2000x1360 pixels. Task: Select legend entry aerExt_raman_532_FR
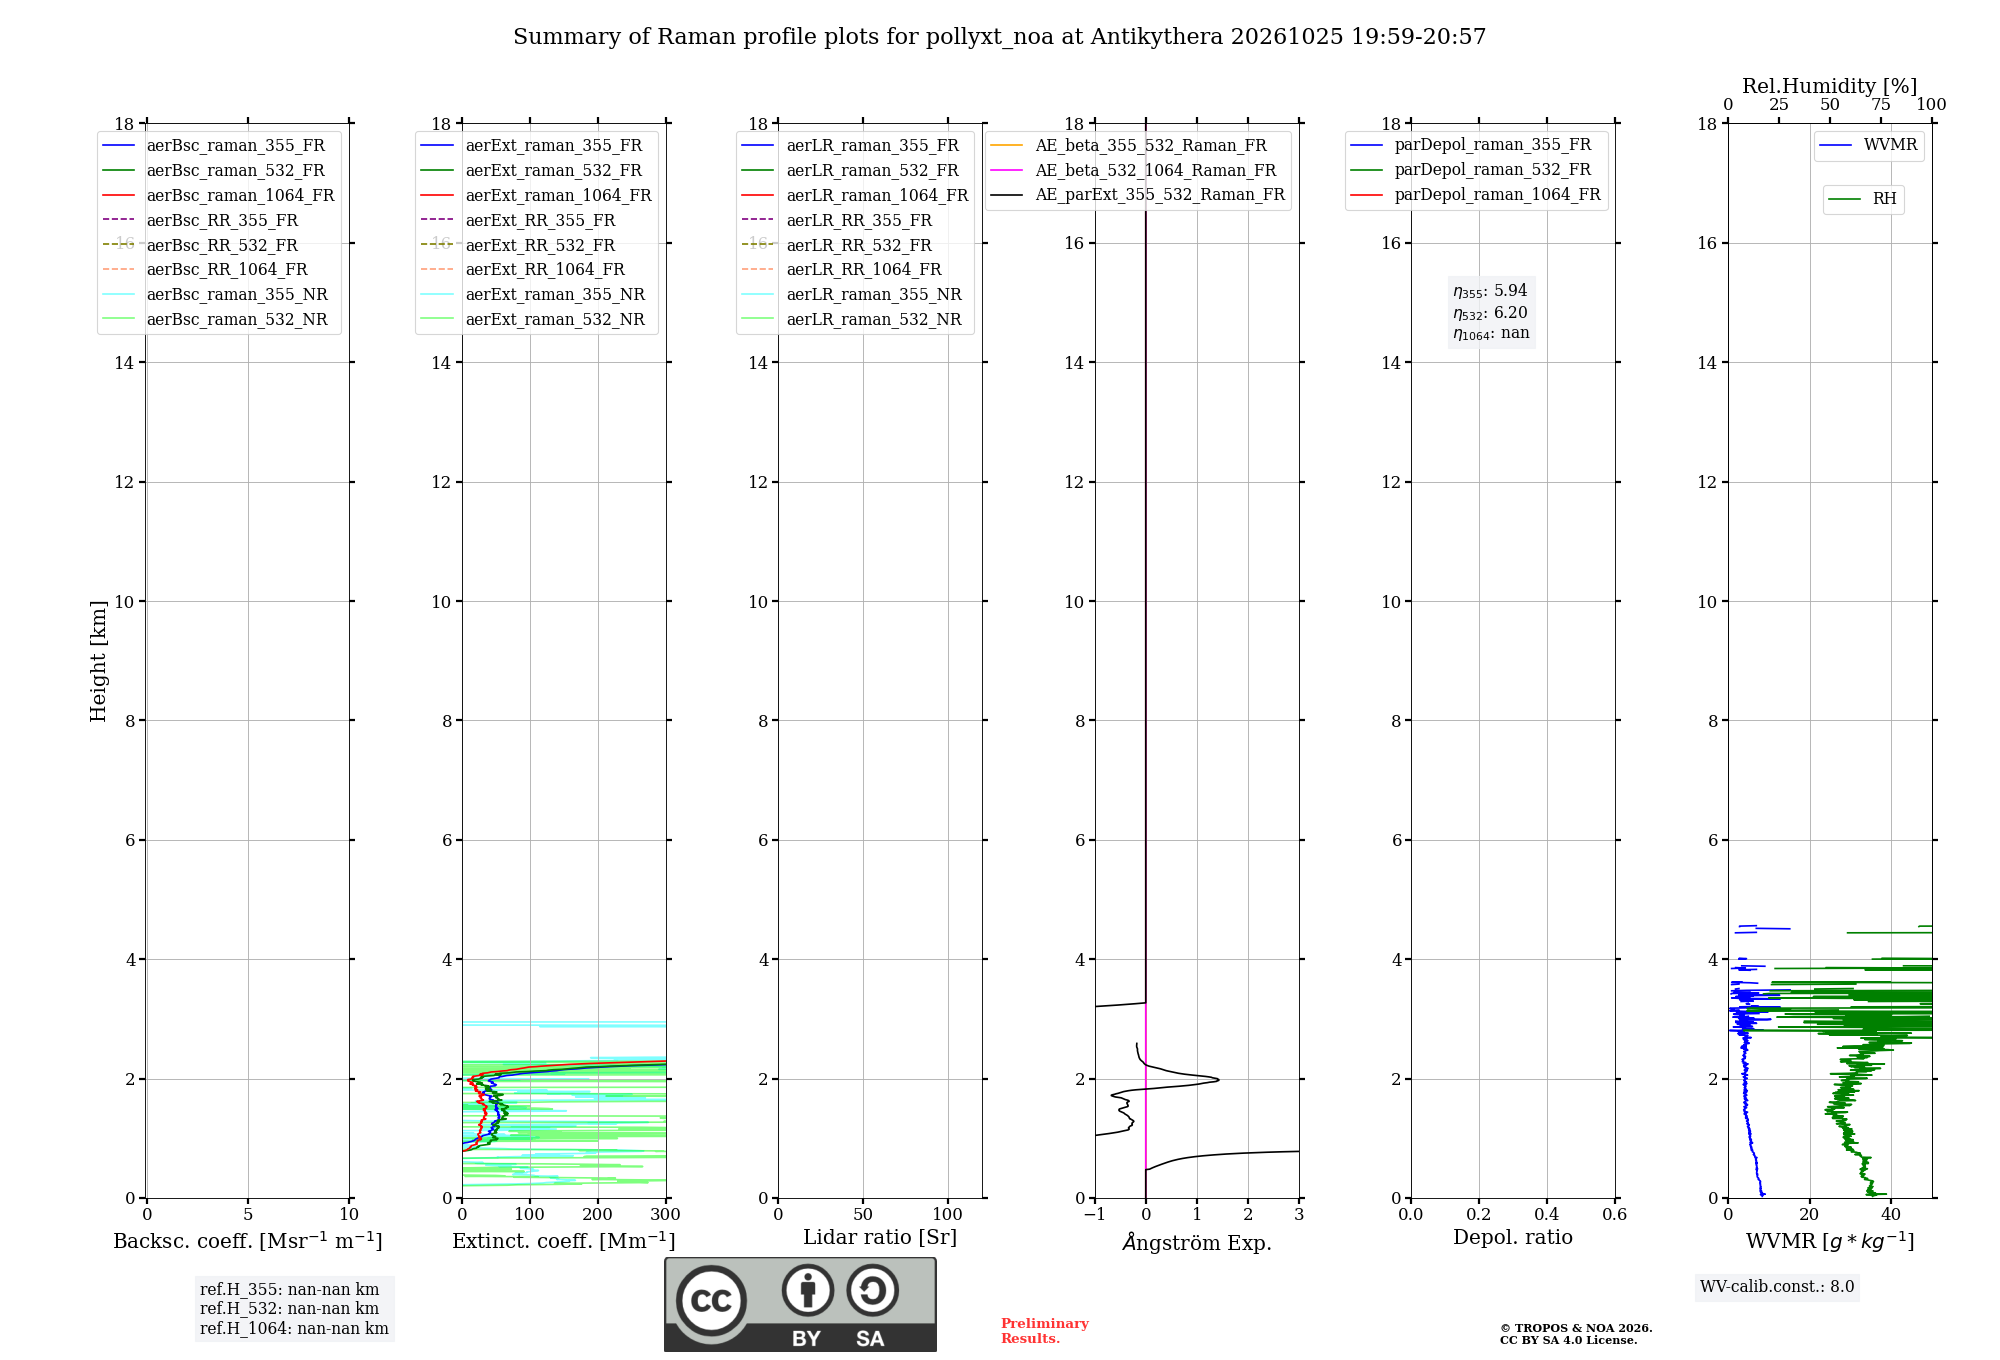point(536,170)
